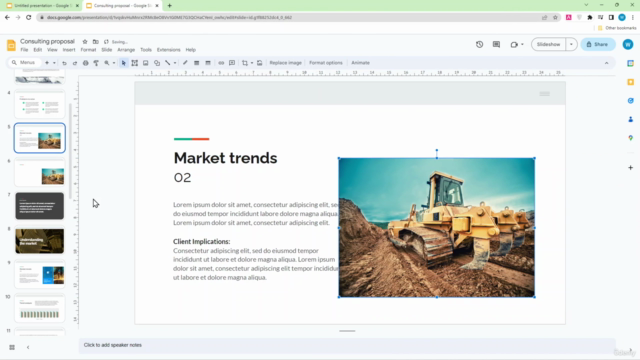This screenshot has width=640, height=360.
Task: Collapse the filmstrip with the chevron
Action: [x=28, y=347]
